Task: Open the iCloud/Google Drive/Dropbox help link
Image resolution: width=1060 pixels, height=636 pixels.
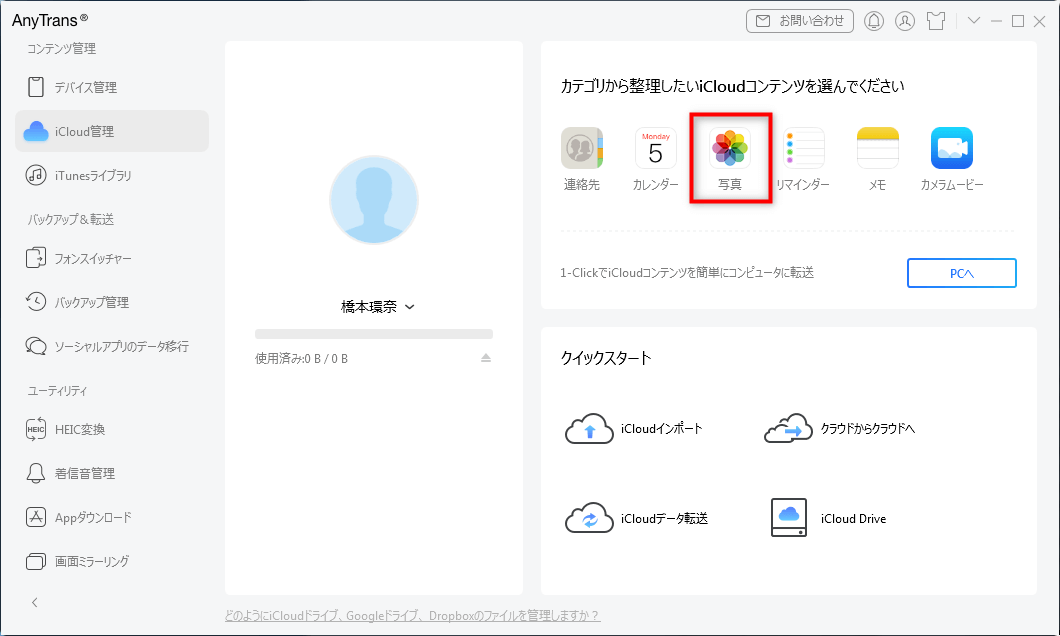Action: click(x=412, y=616)
